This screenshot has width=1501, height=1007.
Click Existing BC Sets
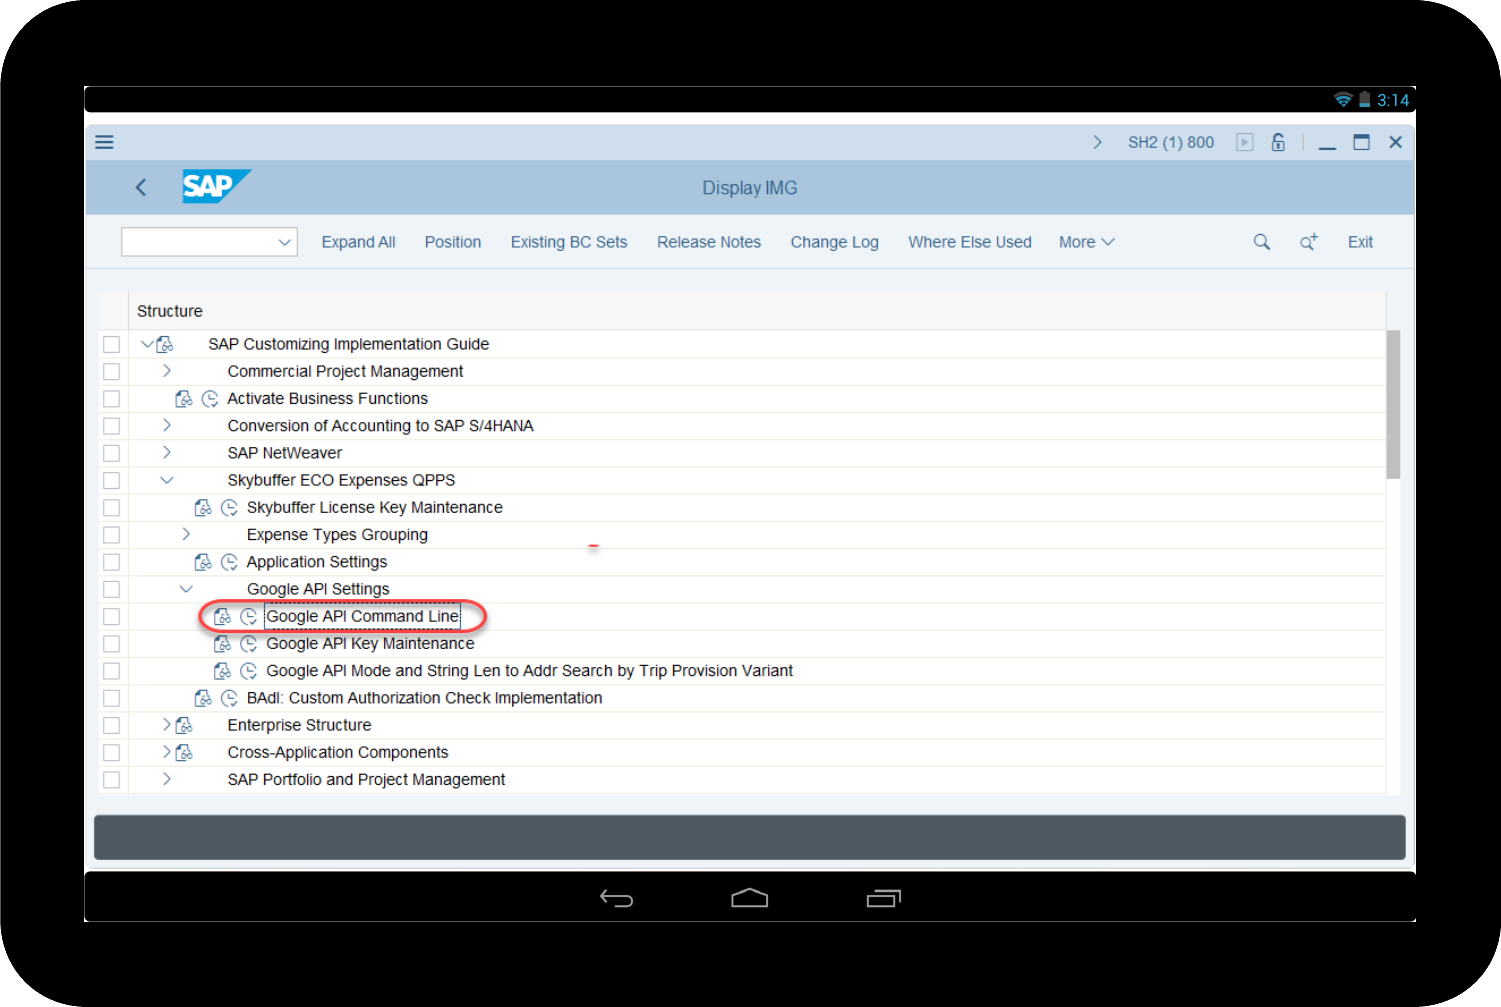(569, 242)
